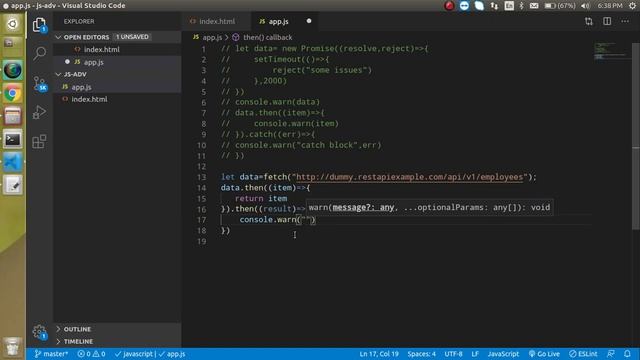Open the Trash from the dock
The height and width of the screenshot is (360, 640).
point(13,346)
